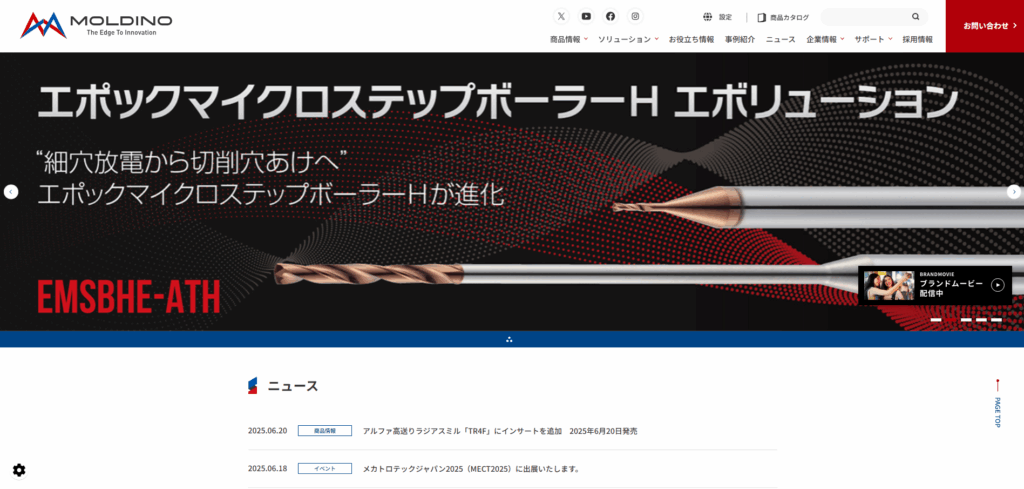Click the PAGE TOP link
Screen dimensions: 1024x489
pyautogui.click(x=997, y=403)
